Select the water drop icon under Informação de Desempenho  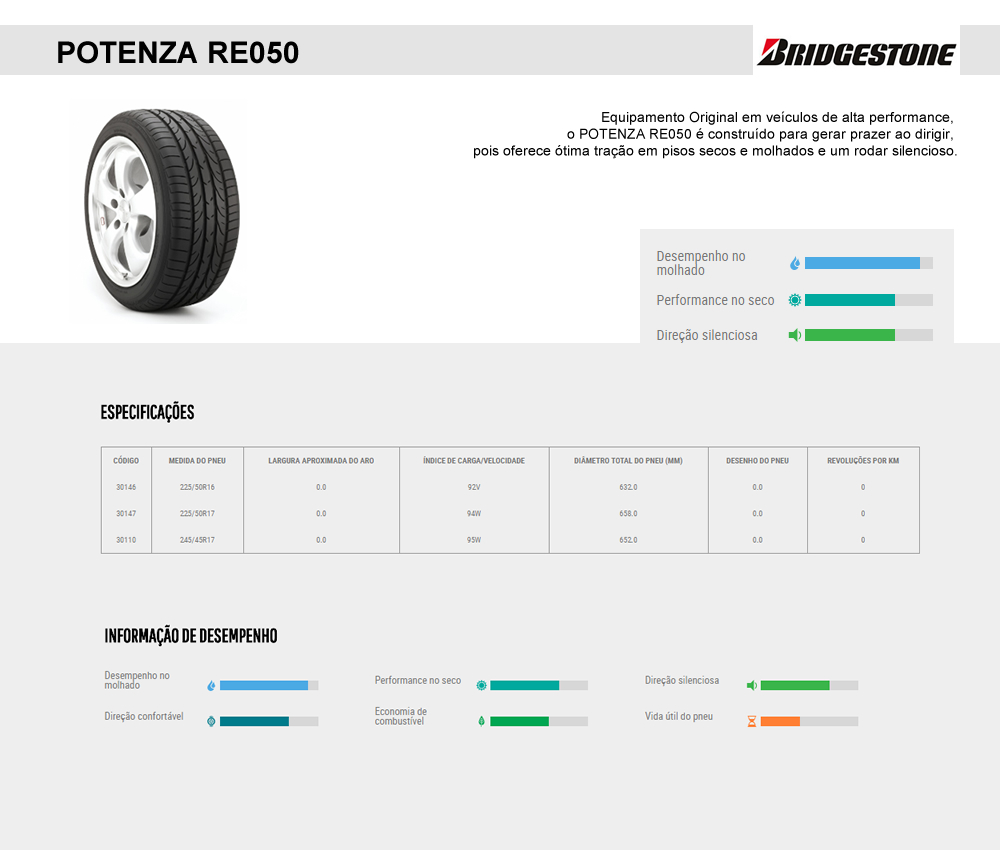tap(211, 685)
